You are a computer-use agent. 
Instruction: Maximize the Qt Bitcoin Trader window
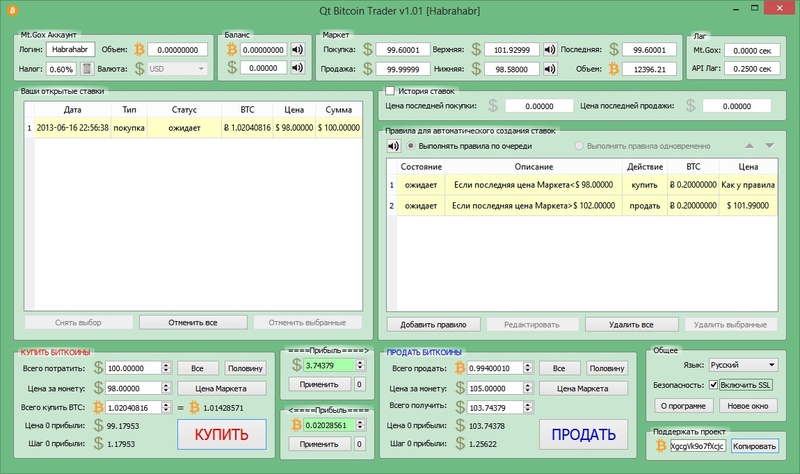[755, 8]
